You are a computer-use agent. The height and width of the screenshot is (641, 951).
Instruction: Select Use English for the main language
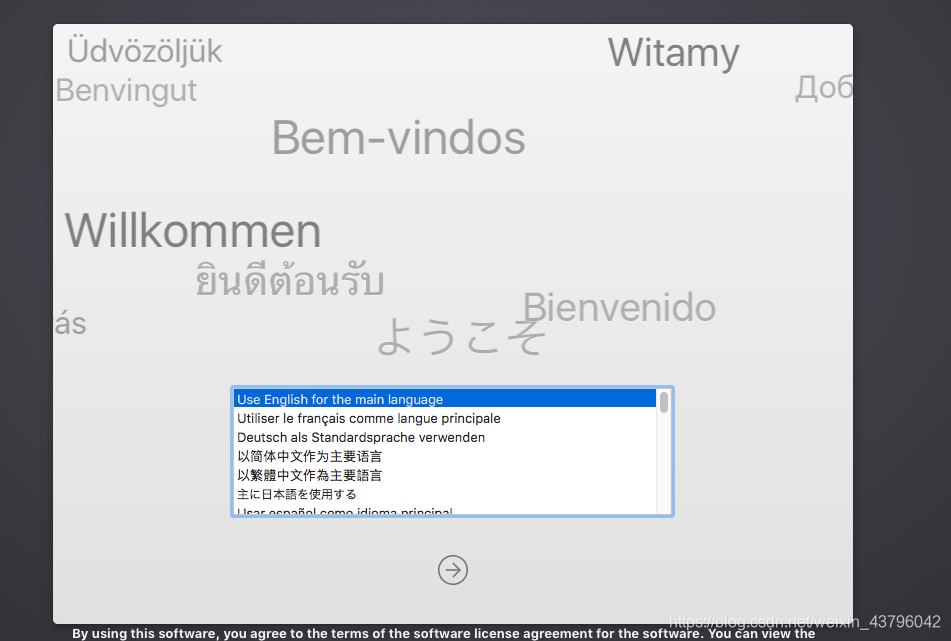point(445,399)
